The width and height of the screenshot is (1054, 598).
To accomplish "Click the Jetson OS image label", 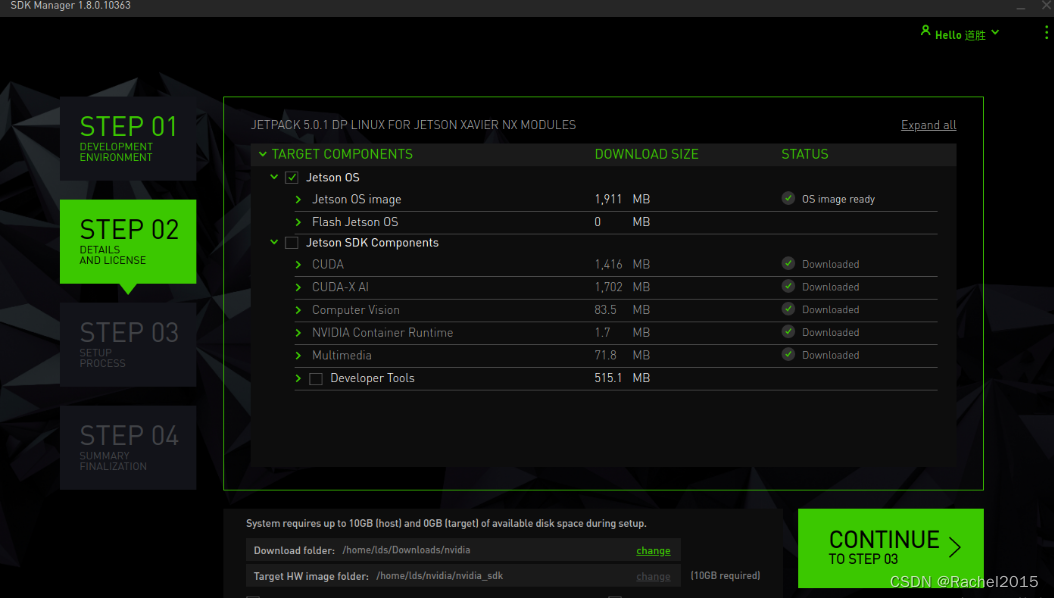I will [x=356, y=200].
